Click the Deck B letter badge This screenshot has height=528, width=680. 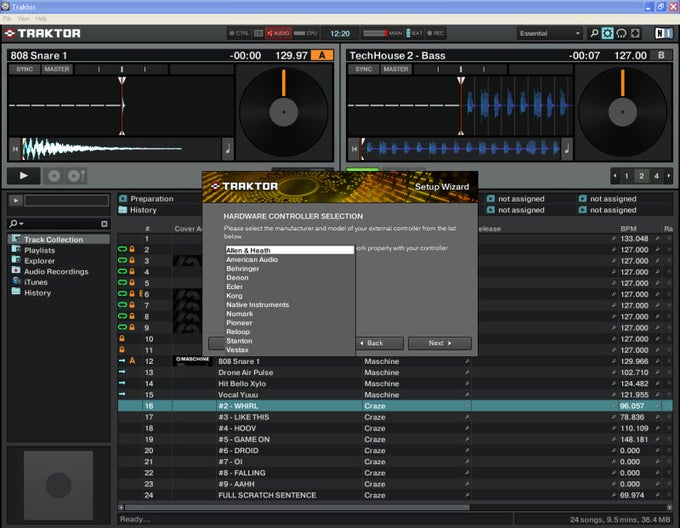coord(661,55)
